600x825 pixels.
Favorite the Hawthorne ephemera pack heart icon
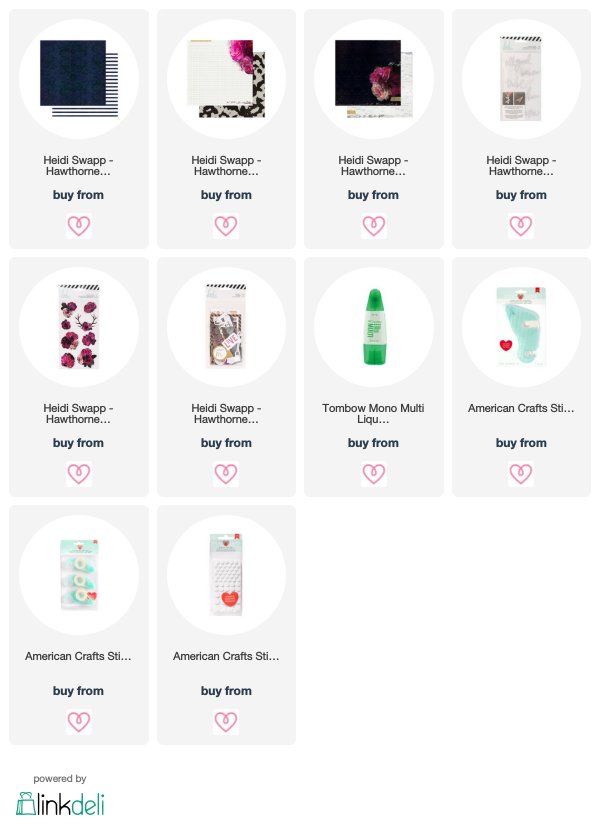coord(226,474)
